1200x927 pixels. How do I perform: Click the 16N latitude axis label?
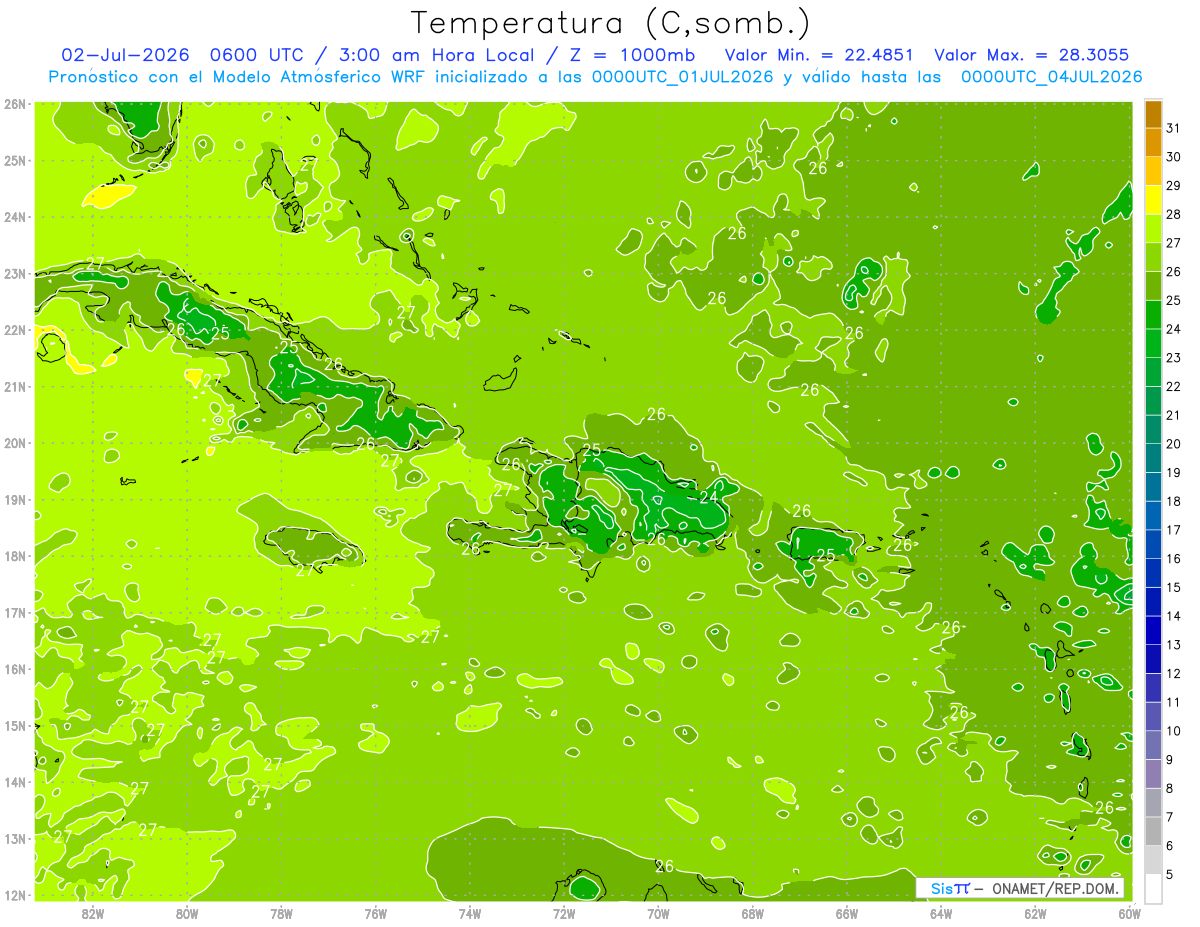(15, 668)
